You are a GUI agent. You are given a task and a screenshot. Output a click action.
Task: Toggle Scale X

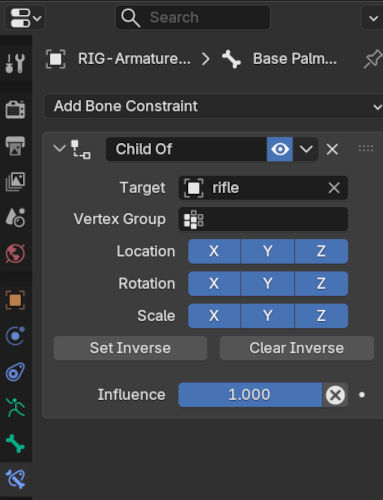[x=214, y=316]
